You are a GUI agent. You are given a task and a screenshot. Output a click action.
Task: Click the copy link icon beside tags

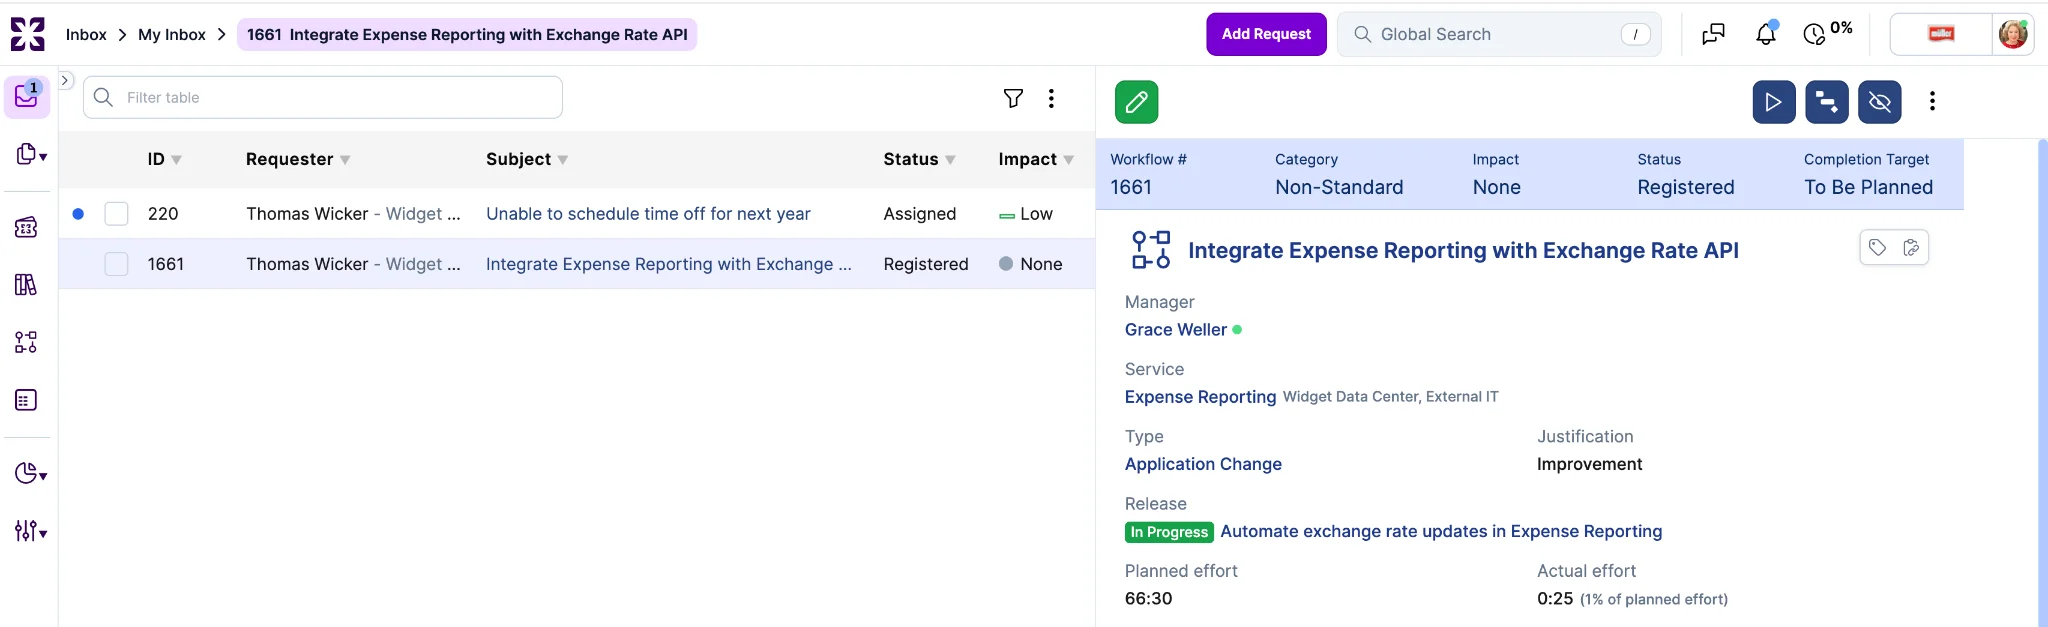(x=1911, y=248)
